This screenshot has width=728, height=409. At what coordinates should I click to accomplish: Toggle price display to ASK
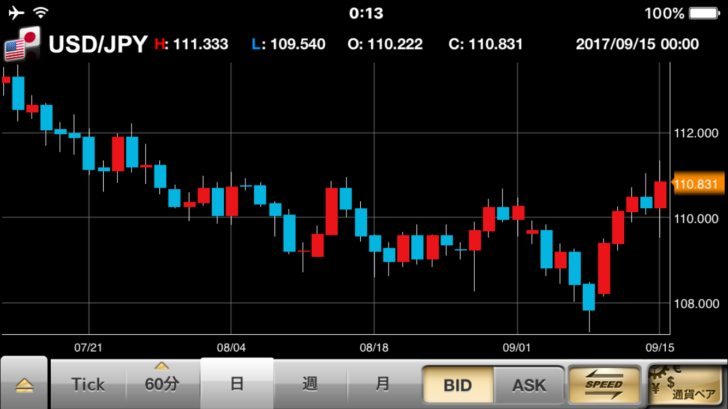coord(529,384)
